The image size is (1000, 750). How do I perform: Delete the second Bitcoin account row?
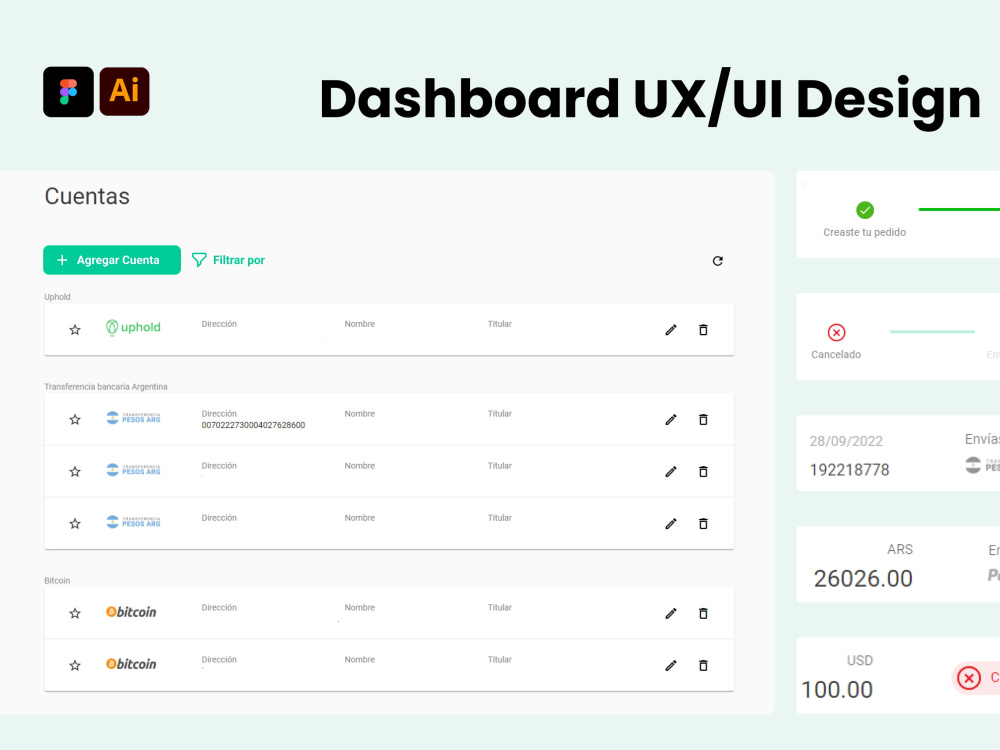click(703, 666)
